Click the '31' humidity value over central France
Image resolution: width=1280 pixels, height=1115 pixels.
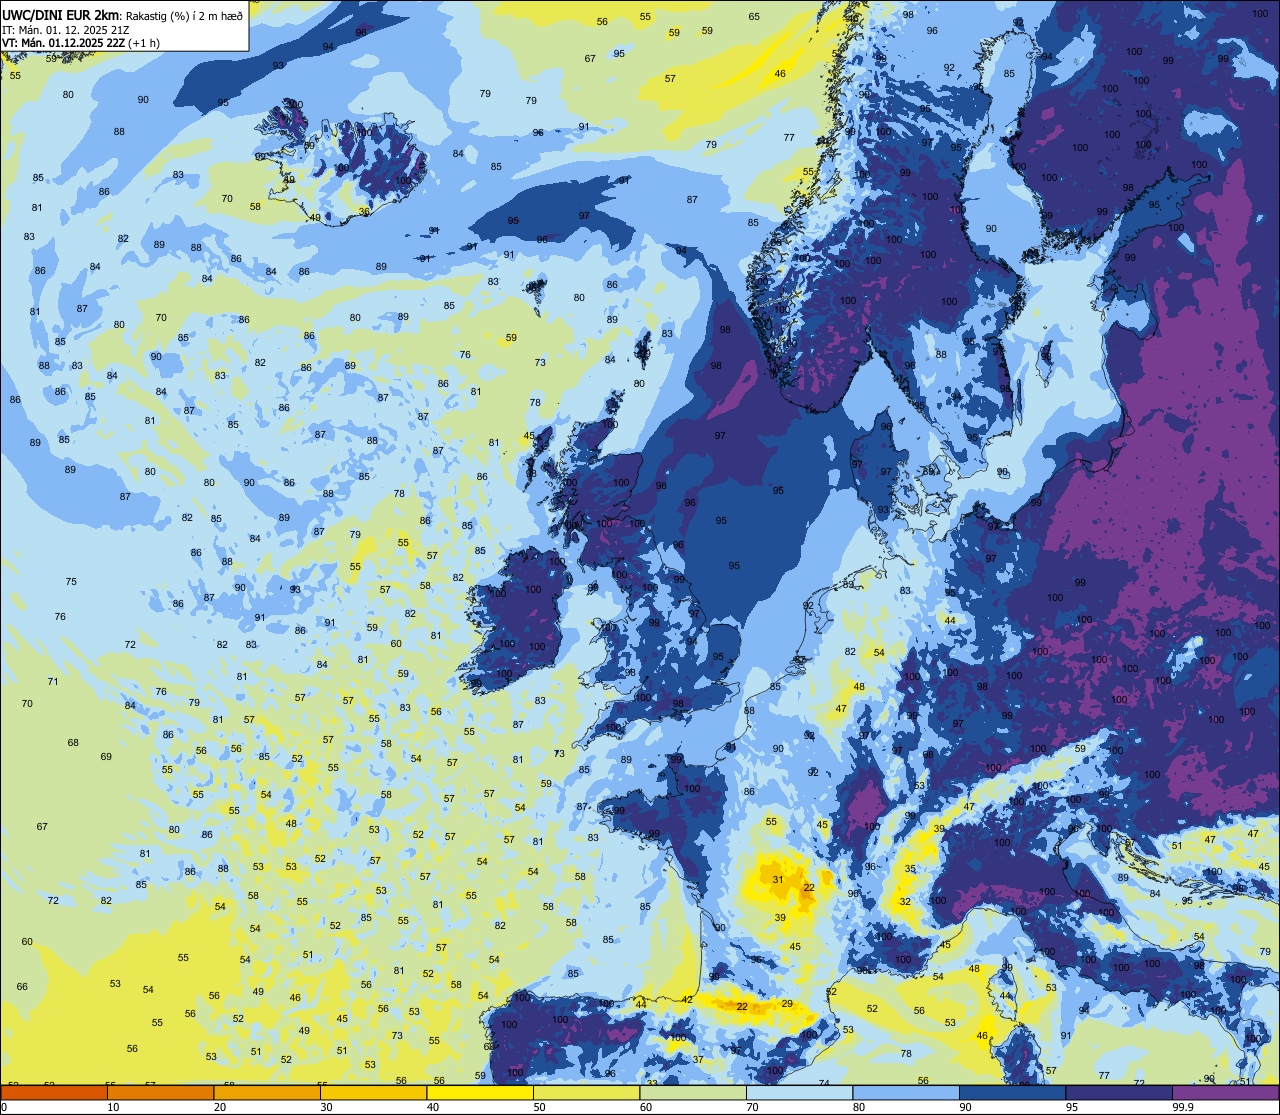[x=778, y=880]
